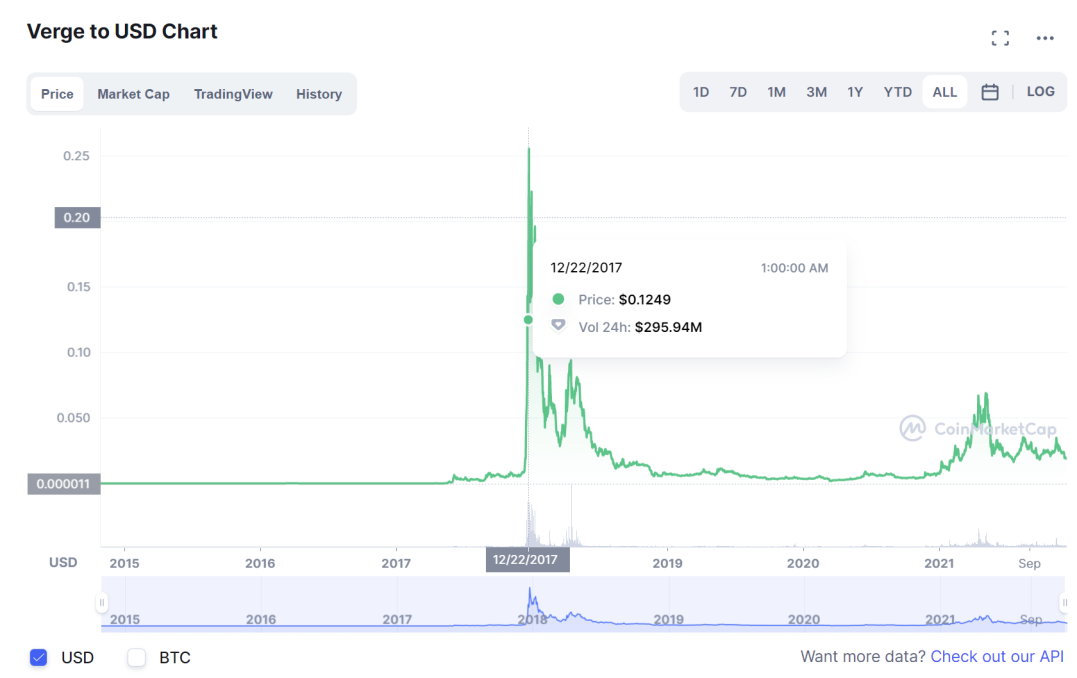Click the 2021 price peak on chart
Screen dimensions: 1077x678
[986, 394]
